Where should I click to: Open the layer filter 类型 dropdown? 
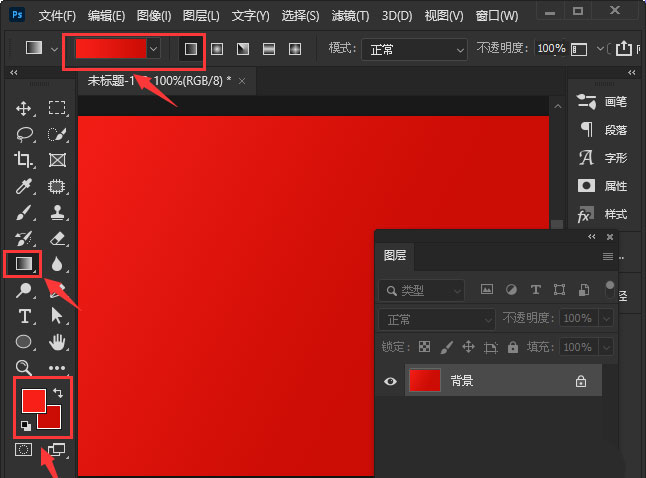point(421,291)
